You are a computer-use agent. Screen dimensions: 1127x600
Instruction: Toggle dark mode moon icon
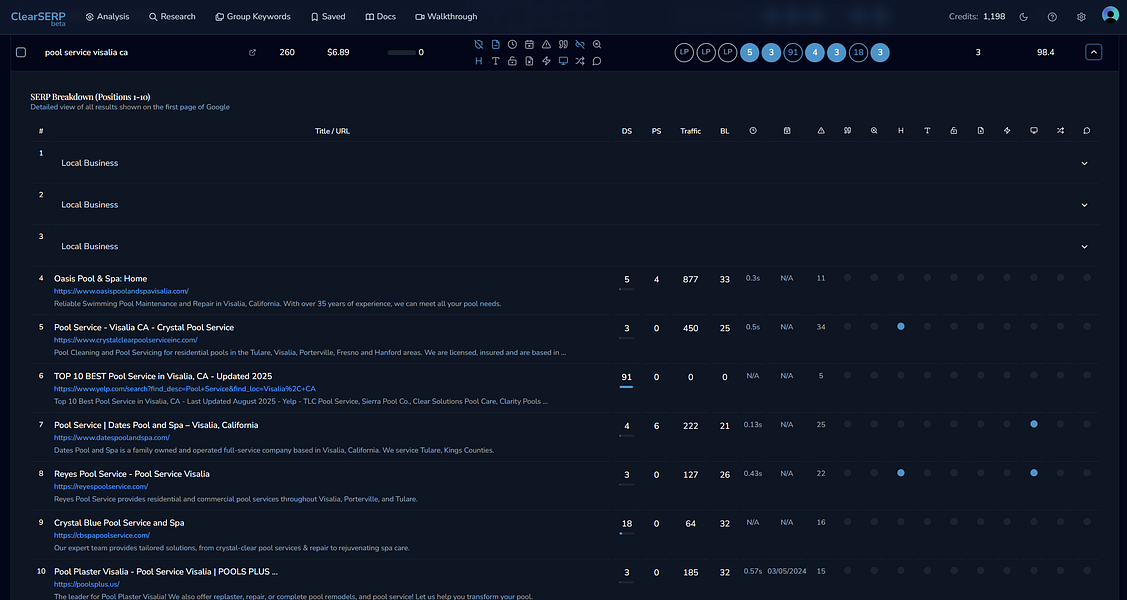pos(1024,17)
